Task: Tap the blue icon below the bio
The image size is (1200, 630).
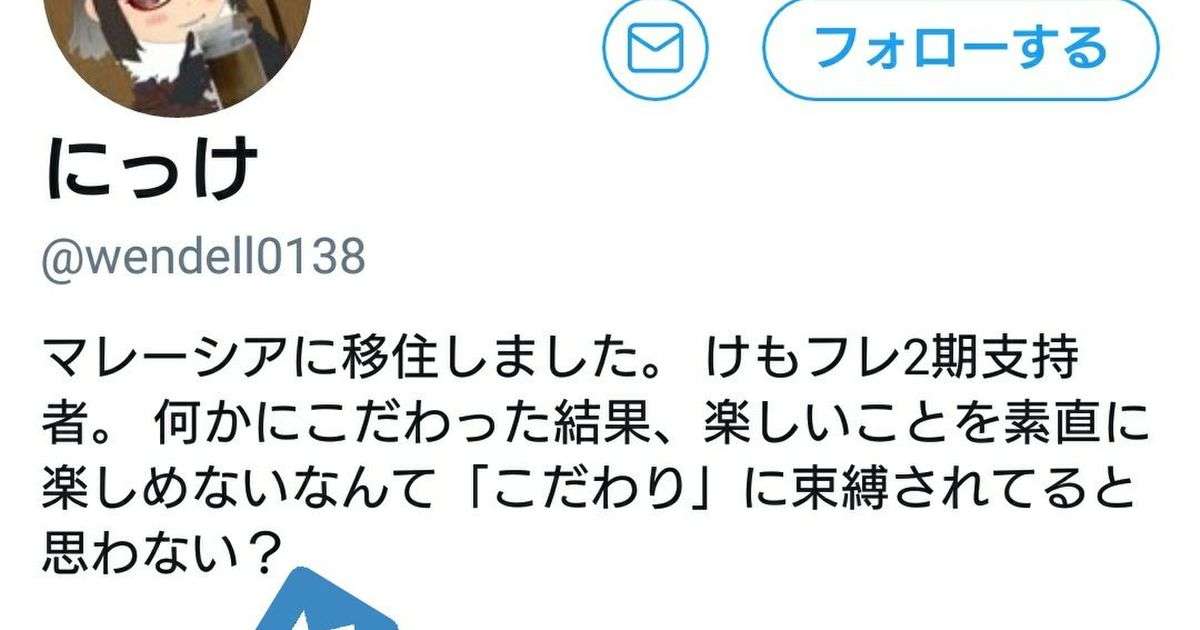Action: click(x=330, y=600)
